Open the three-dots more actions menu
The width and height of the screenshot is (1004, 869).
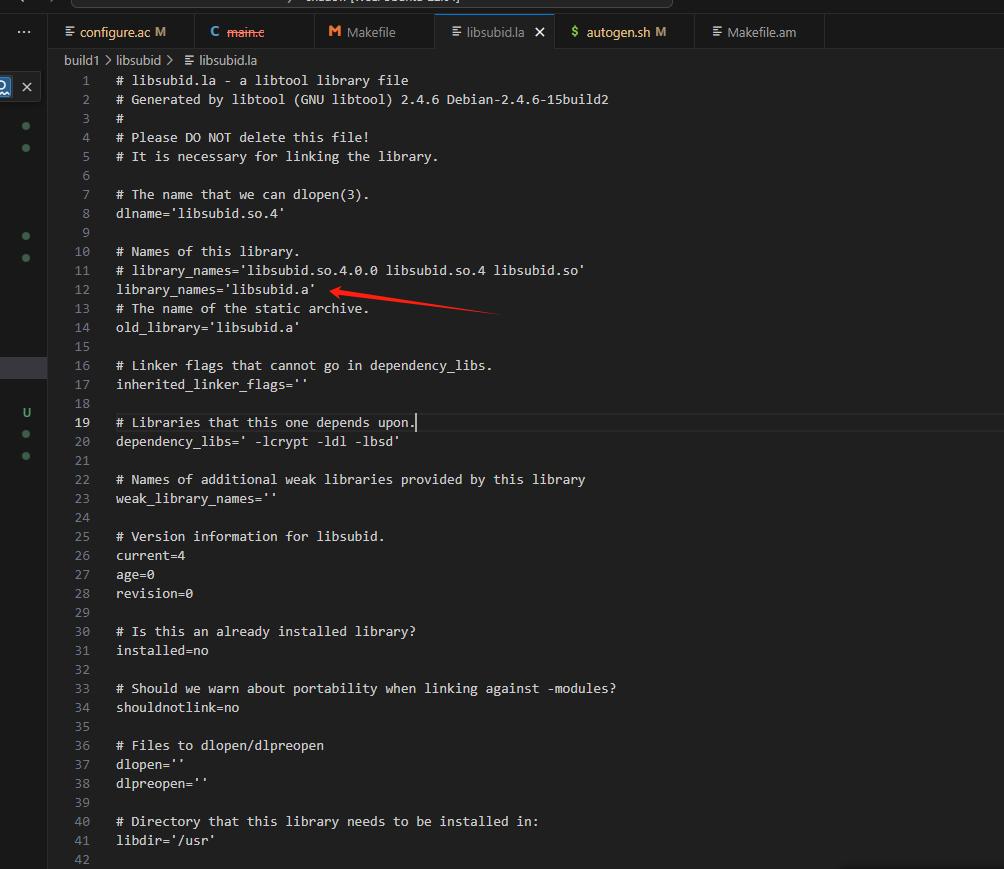pyautogui.click(x=23, y=32)
